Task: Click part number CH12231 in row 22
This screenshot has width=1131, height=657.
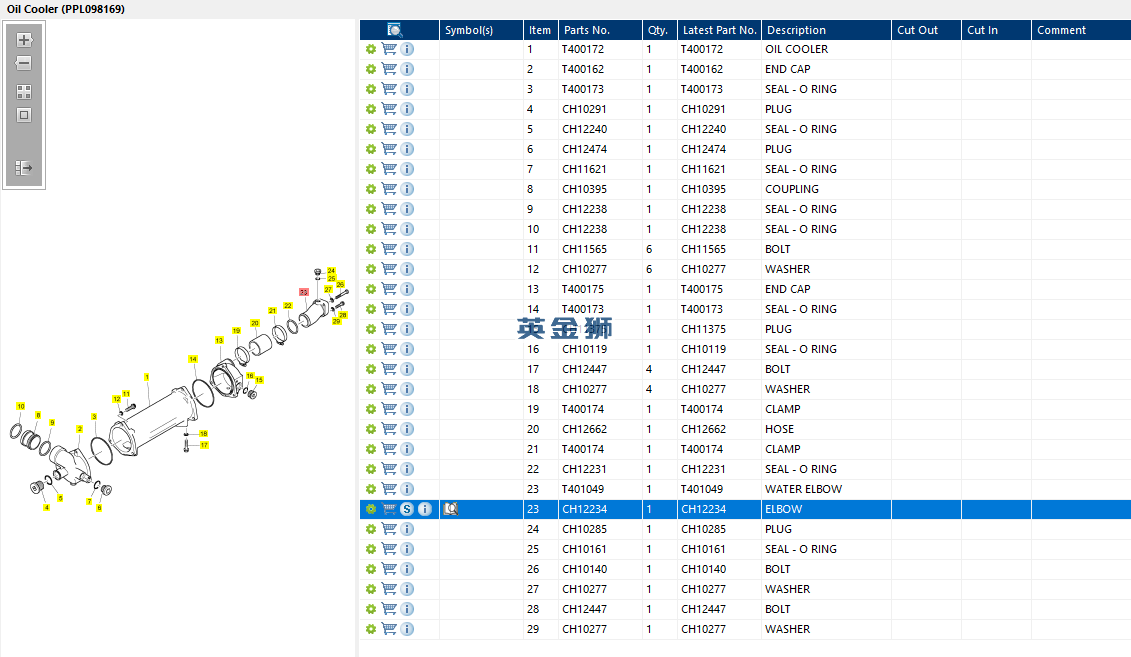Action: pos(584,469)
